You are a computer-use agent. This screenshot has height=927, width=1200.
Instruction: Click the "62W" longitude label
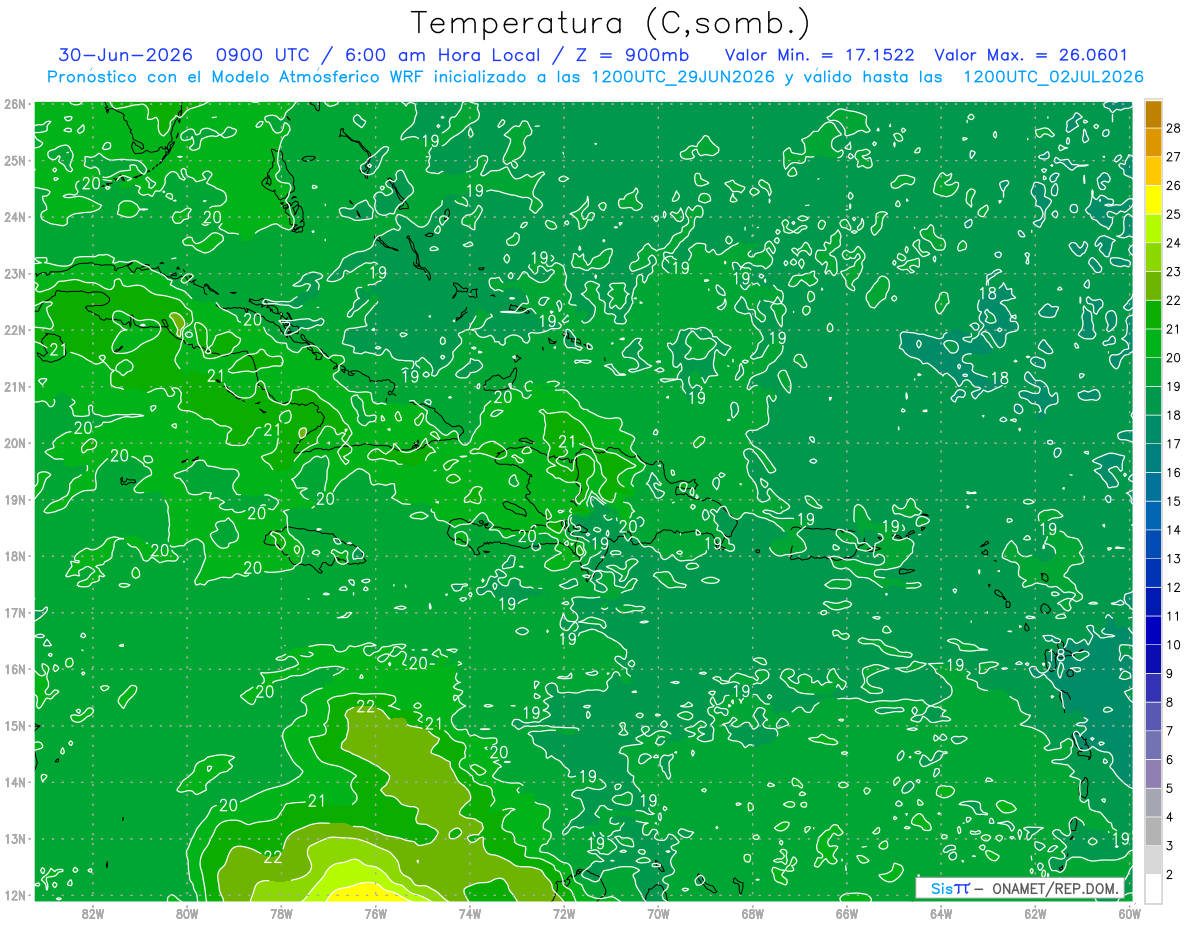click(x=1035, y=912)
